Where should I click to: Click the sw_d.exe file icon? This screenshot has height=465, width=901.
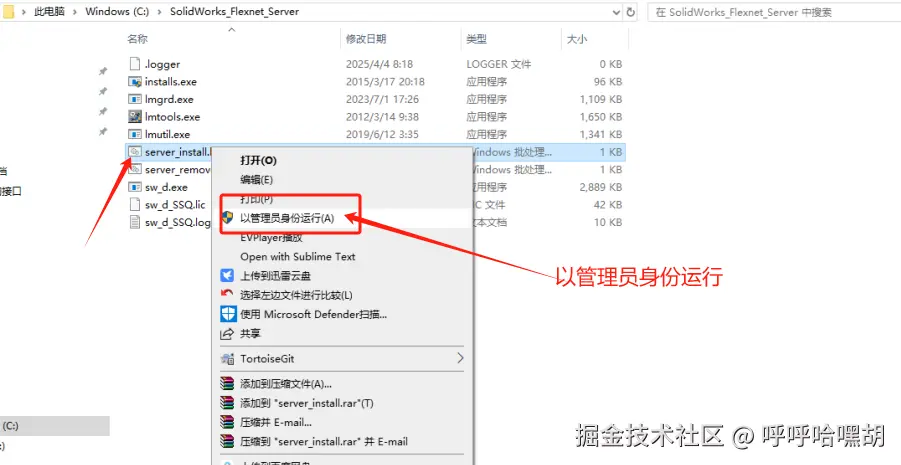click(x=134, y=187)
